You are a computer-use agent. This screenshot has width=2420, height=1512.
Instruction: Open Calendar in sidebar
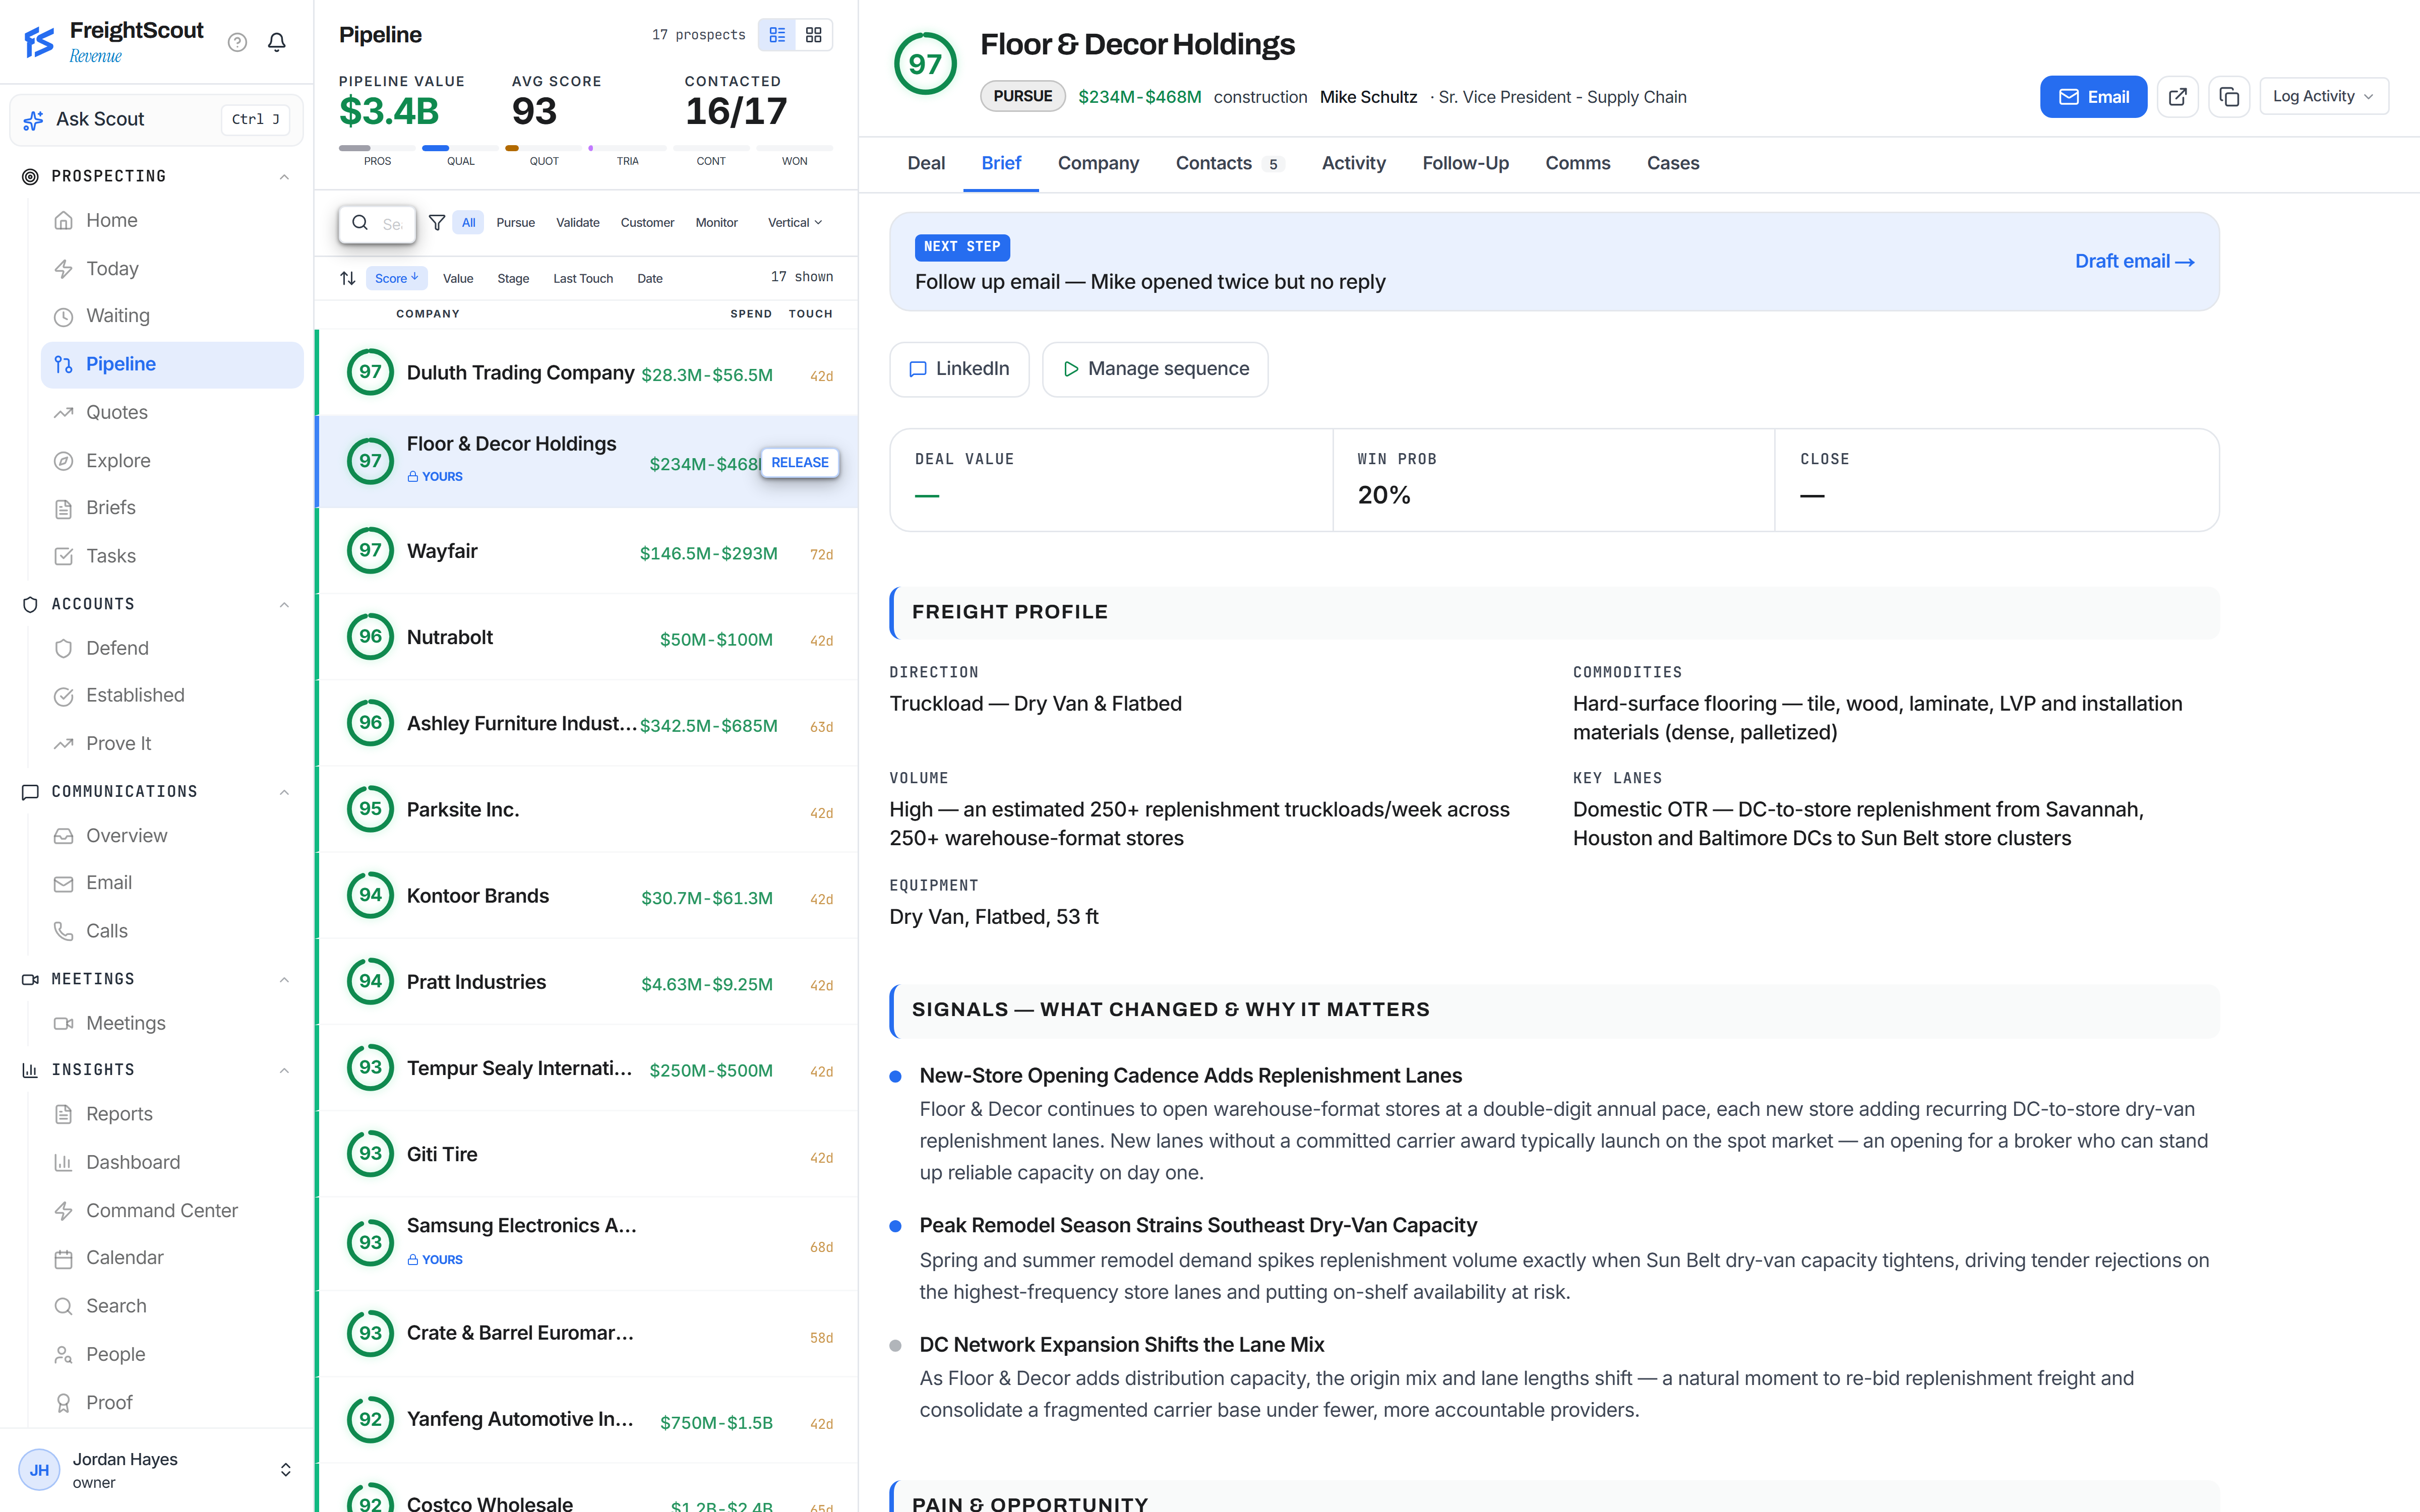[x=172, y=1258]
